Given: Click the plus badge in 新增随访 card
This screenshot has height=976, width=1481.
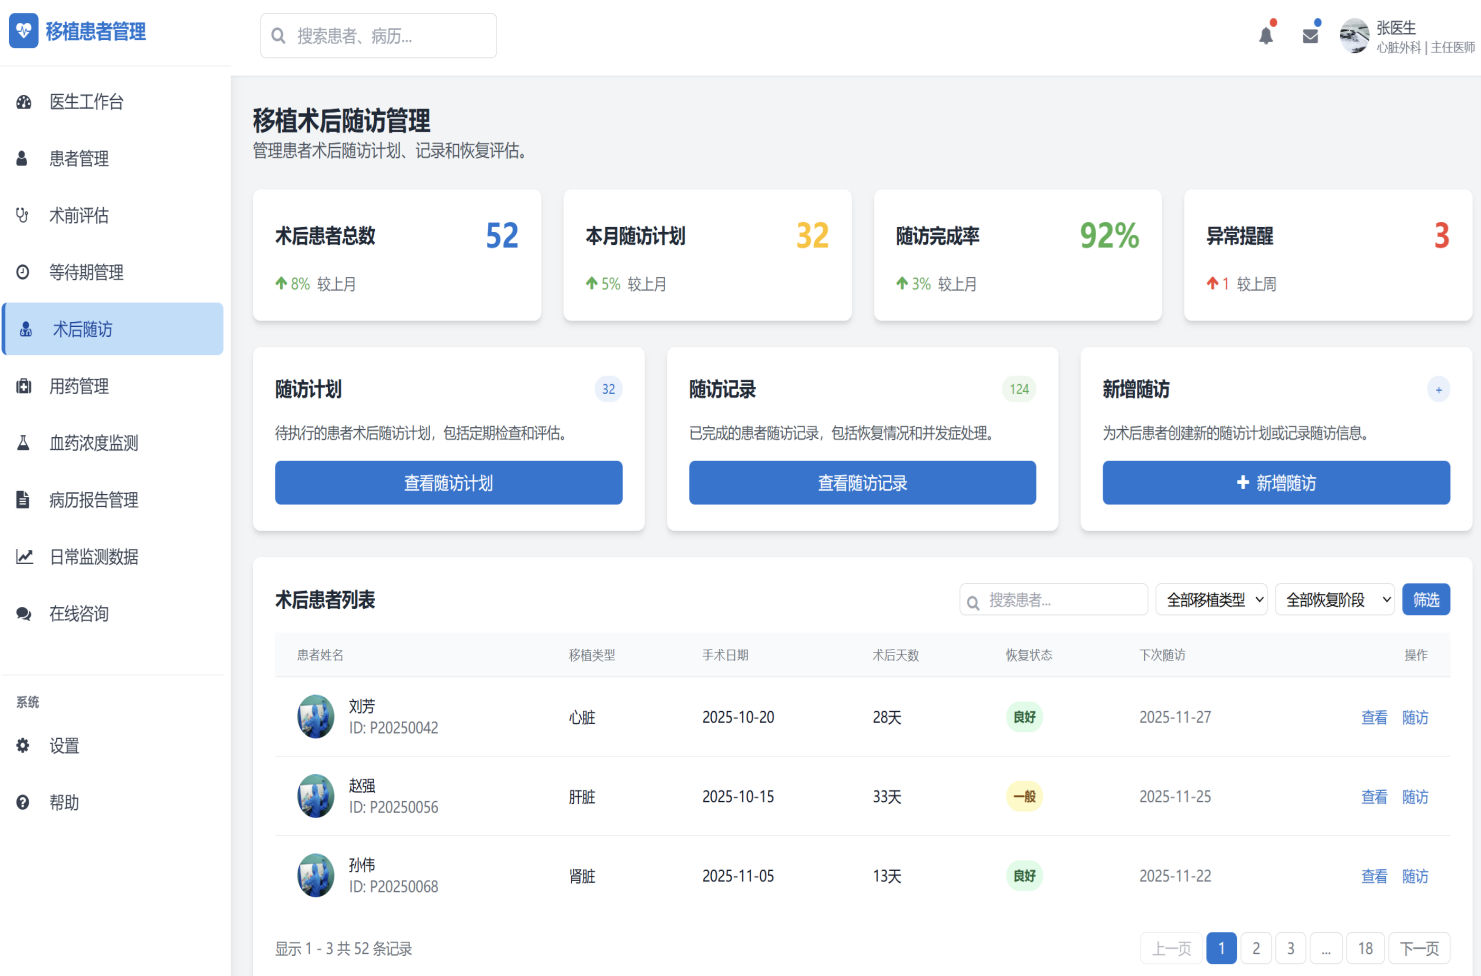Looking at the screenshot, I should coord(1438,390).
